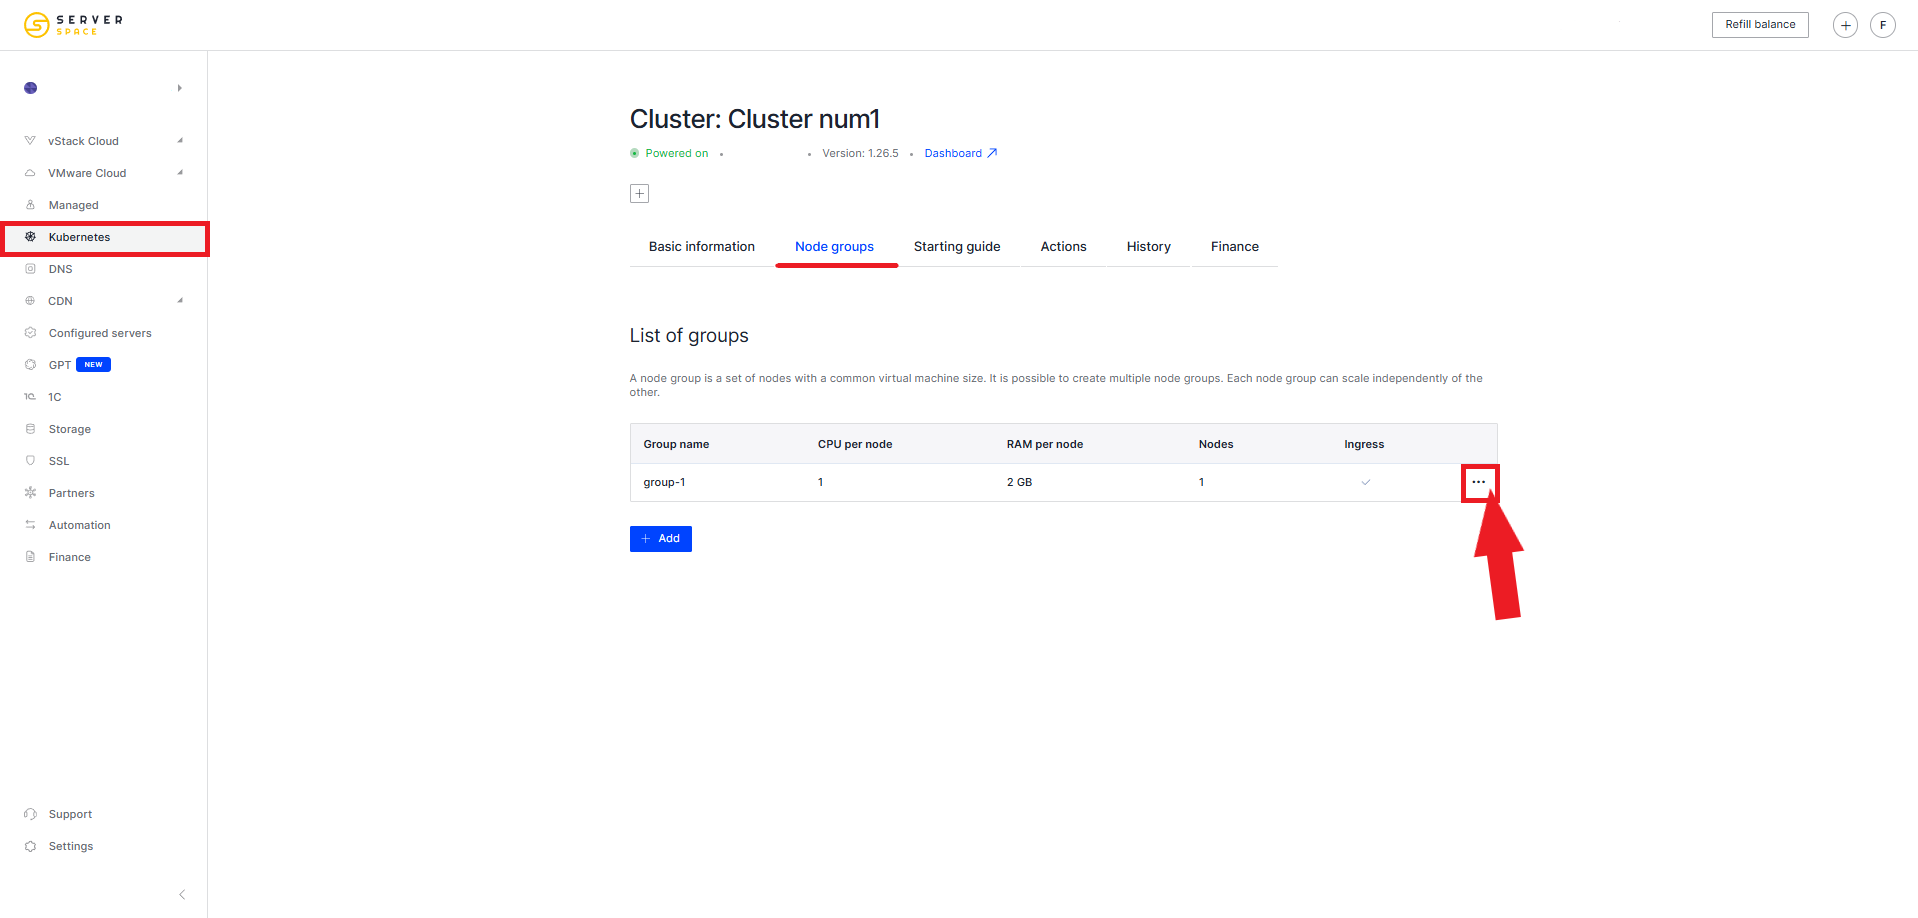This screenshot has width=1918, height=918.
Task: Click the vStack Cloud sidebar icon
Action: click(x=30, y=141)
